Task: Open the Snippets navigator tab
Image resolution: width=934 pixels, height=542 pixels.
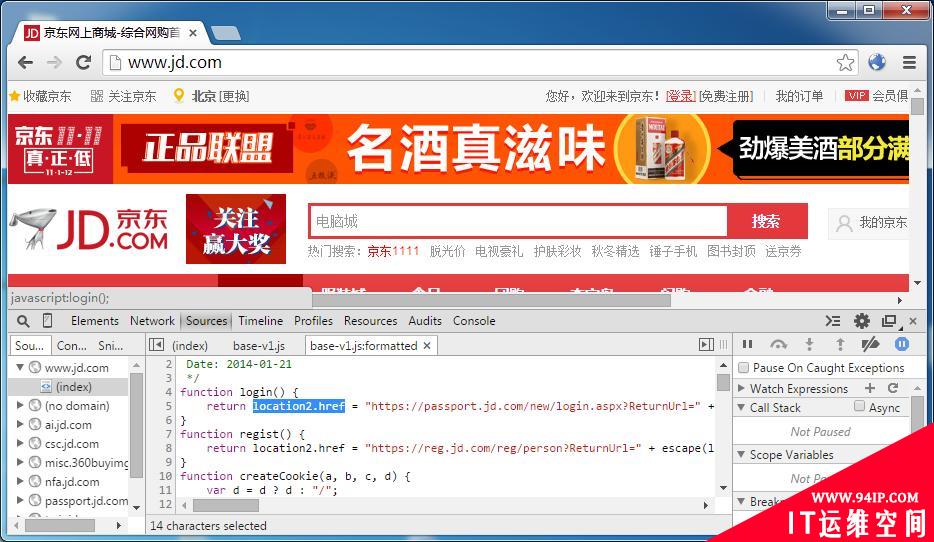Action: (x=111, y=345)
